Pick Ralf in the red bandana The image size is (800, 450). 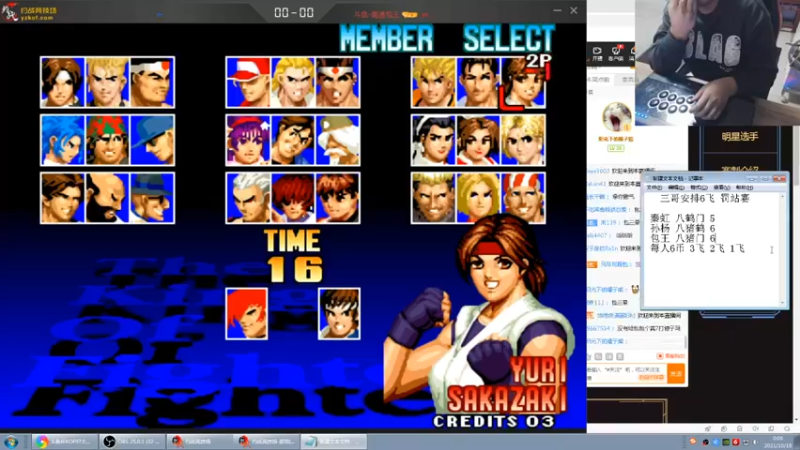[x=107, y=140]
